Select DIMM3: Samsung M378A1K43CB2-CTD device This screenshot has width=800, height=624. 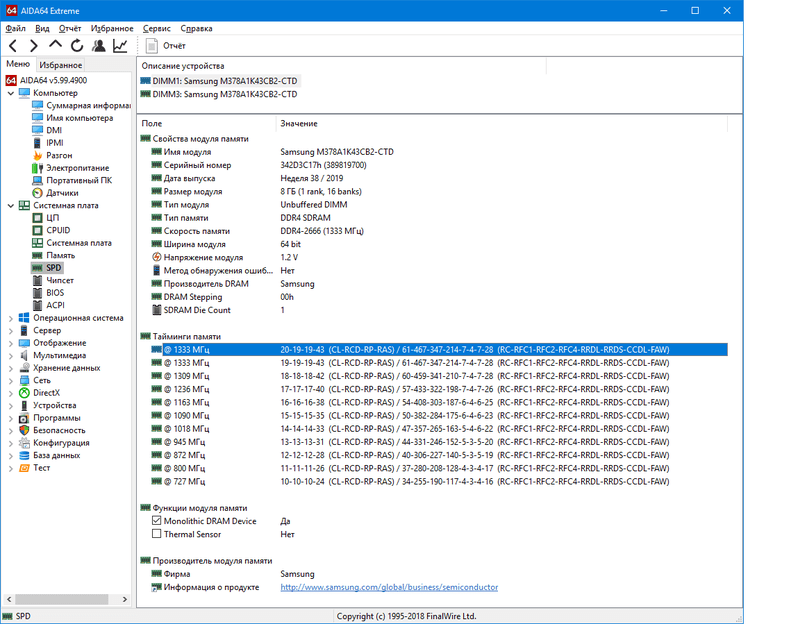tap(219, 94)
